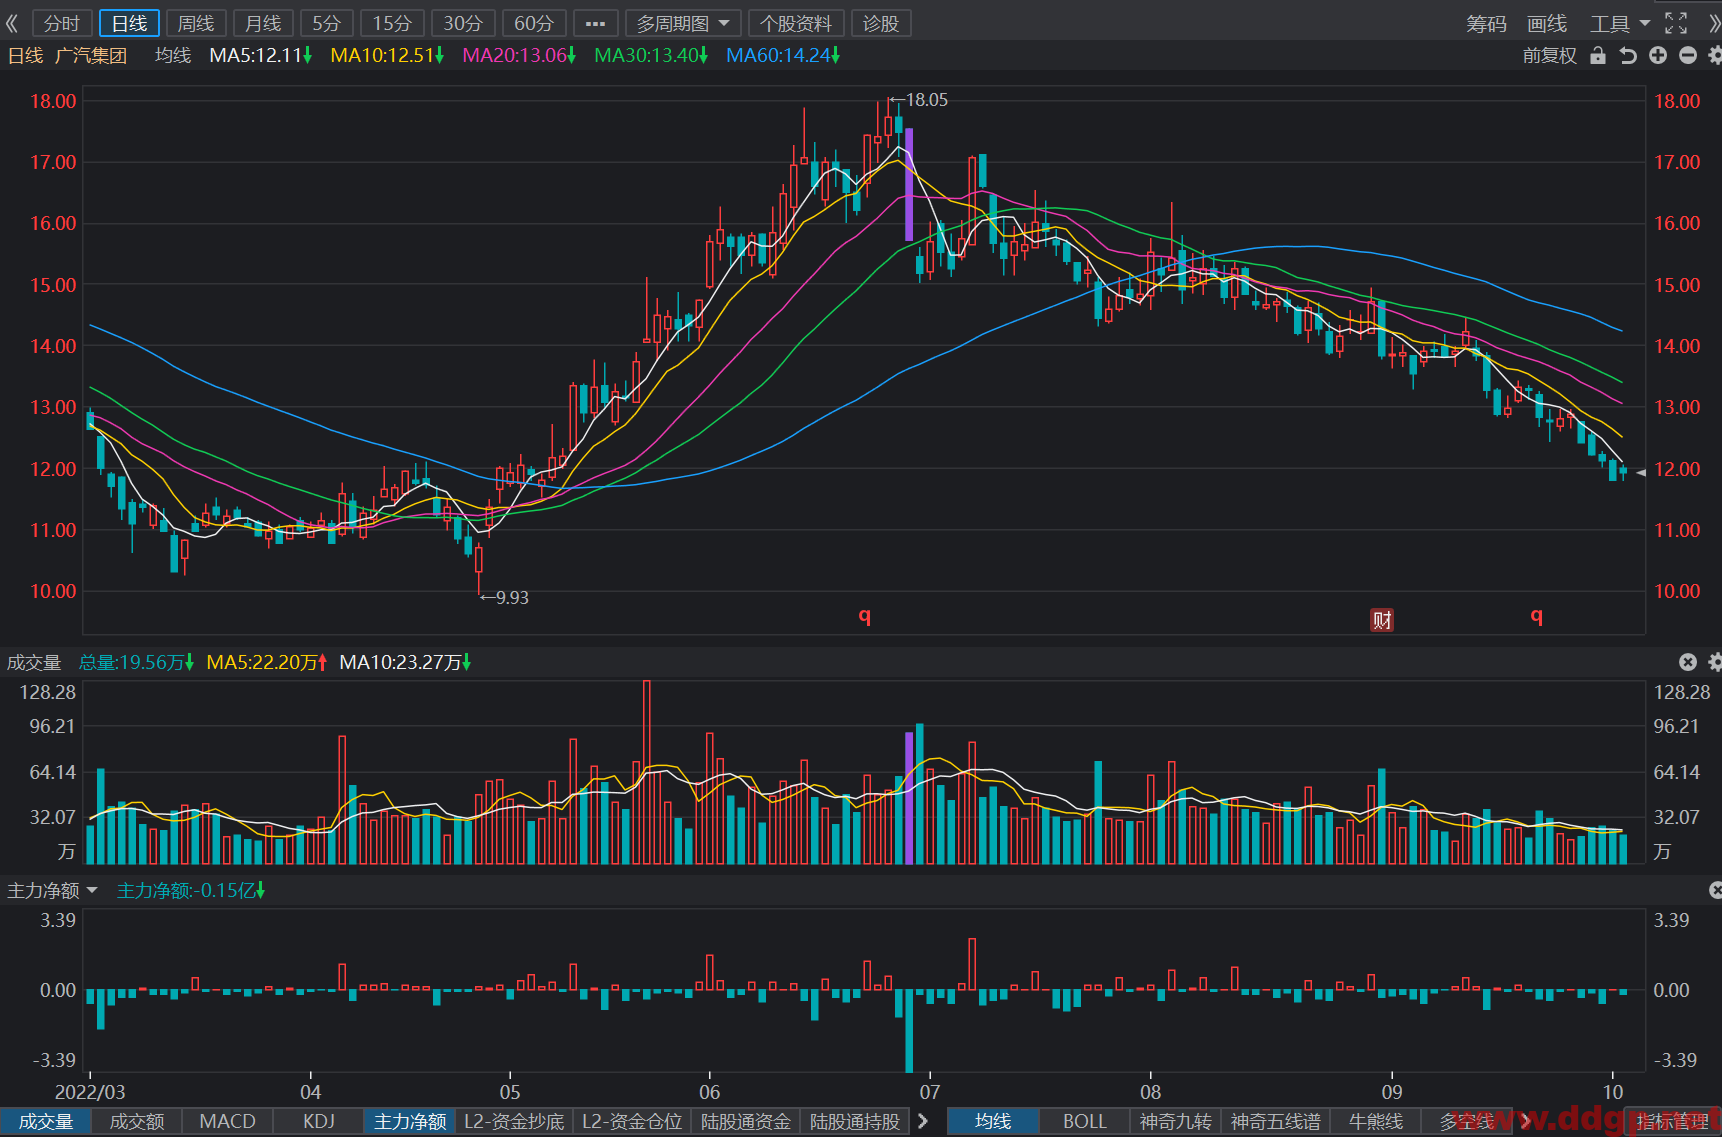Screen dimensions: 1722x1137
Task: Switch to 周线 weekly chart
Action: (196, 23)
